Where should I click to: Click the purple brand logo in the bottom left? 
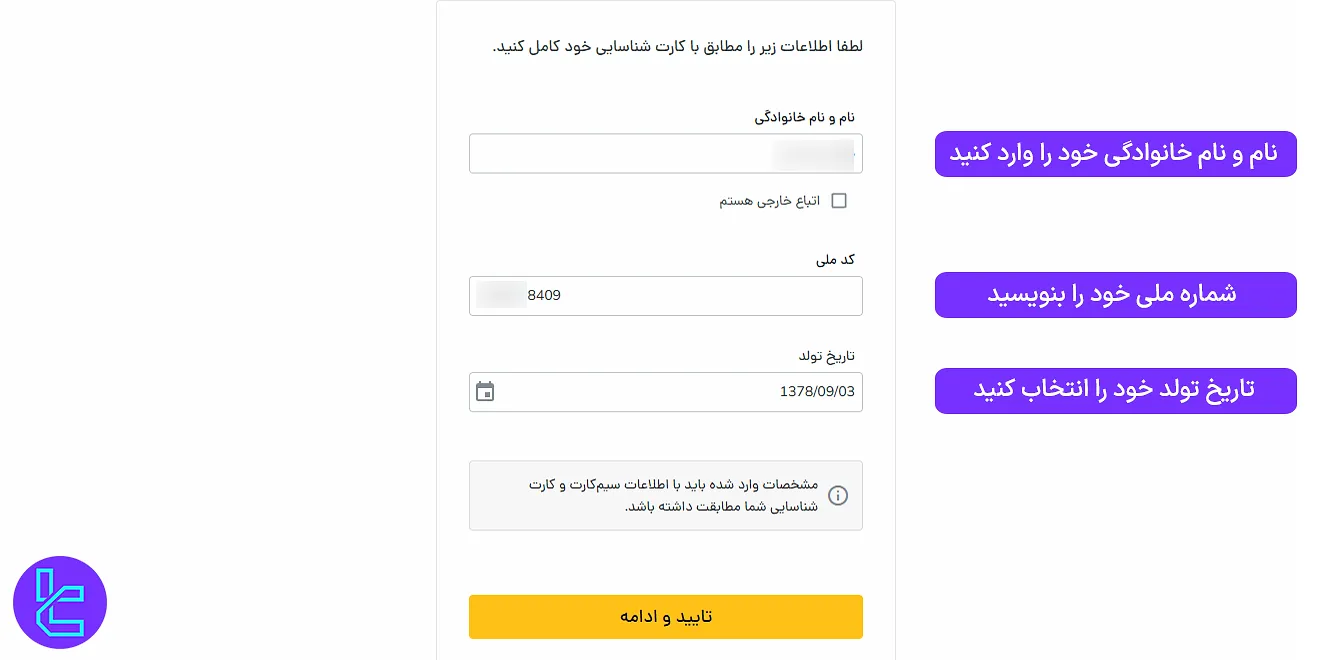pos(60,602)
